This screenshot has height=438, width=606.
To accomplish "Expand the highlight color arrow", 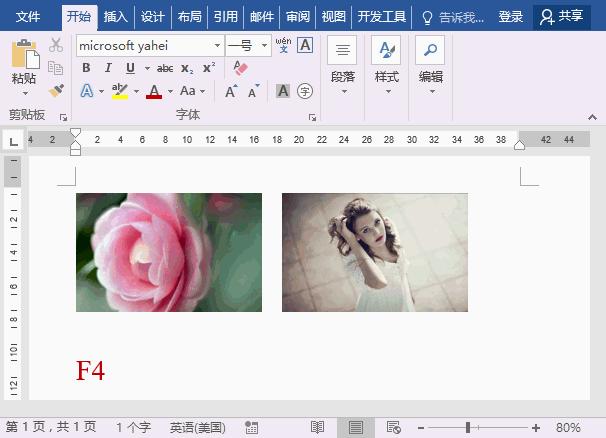I will pos(136,92).
